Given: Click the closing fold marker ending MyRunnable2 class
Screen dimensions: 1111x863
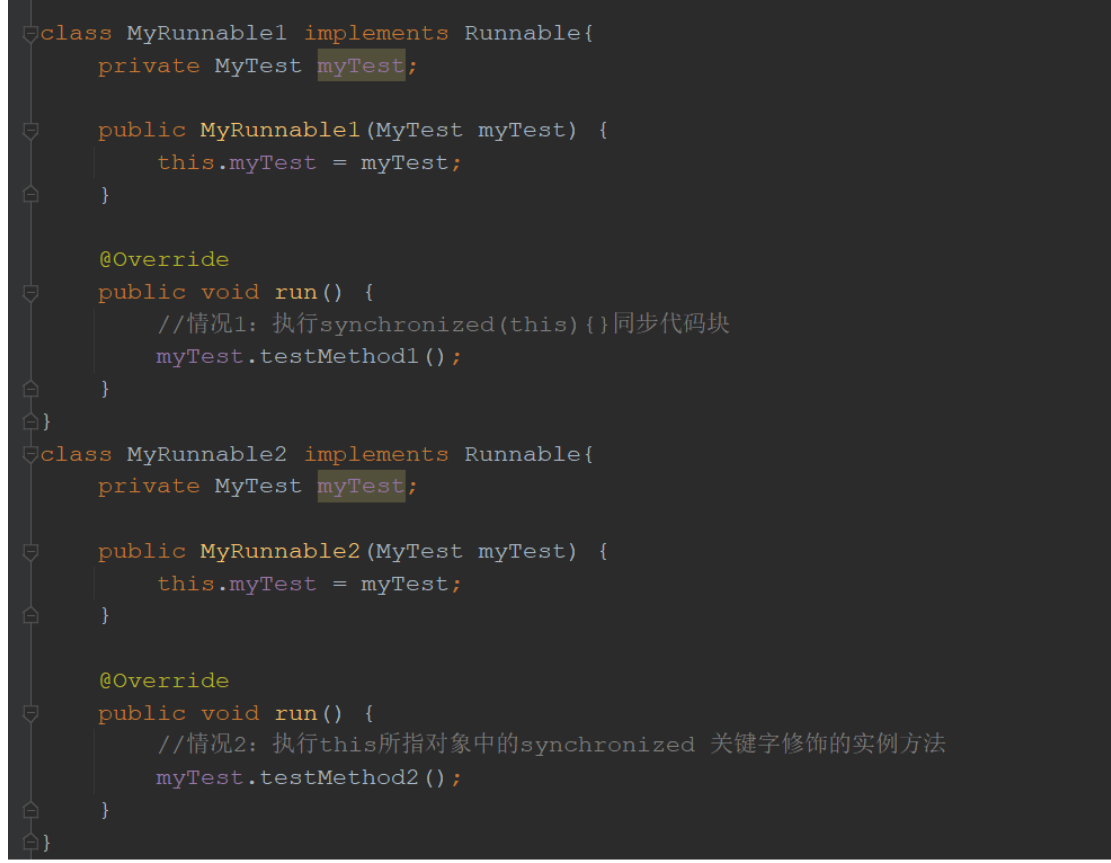Looking at the screenshot, I should 31,841.
